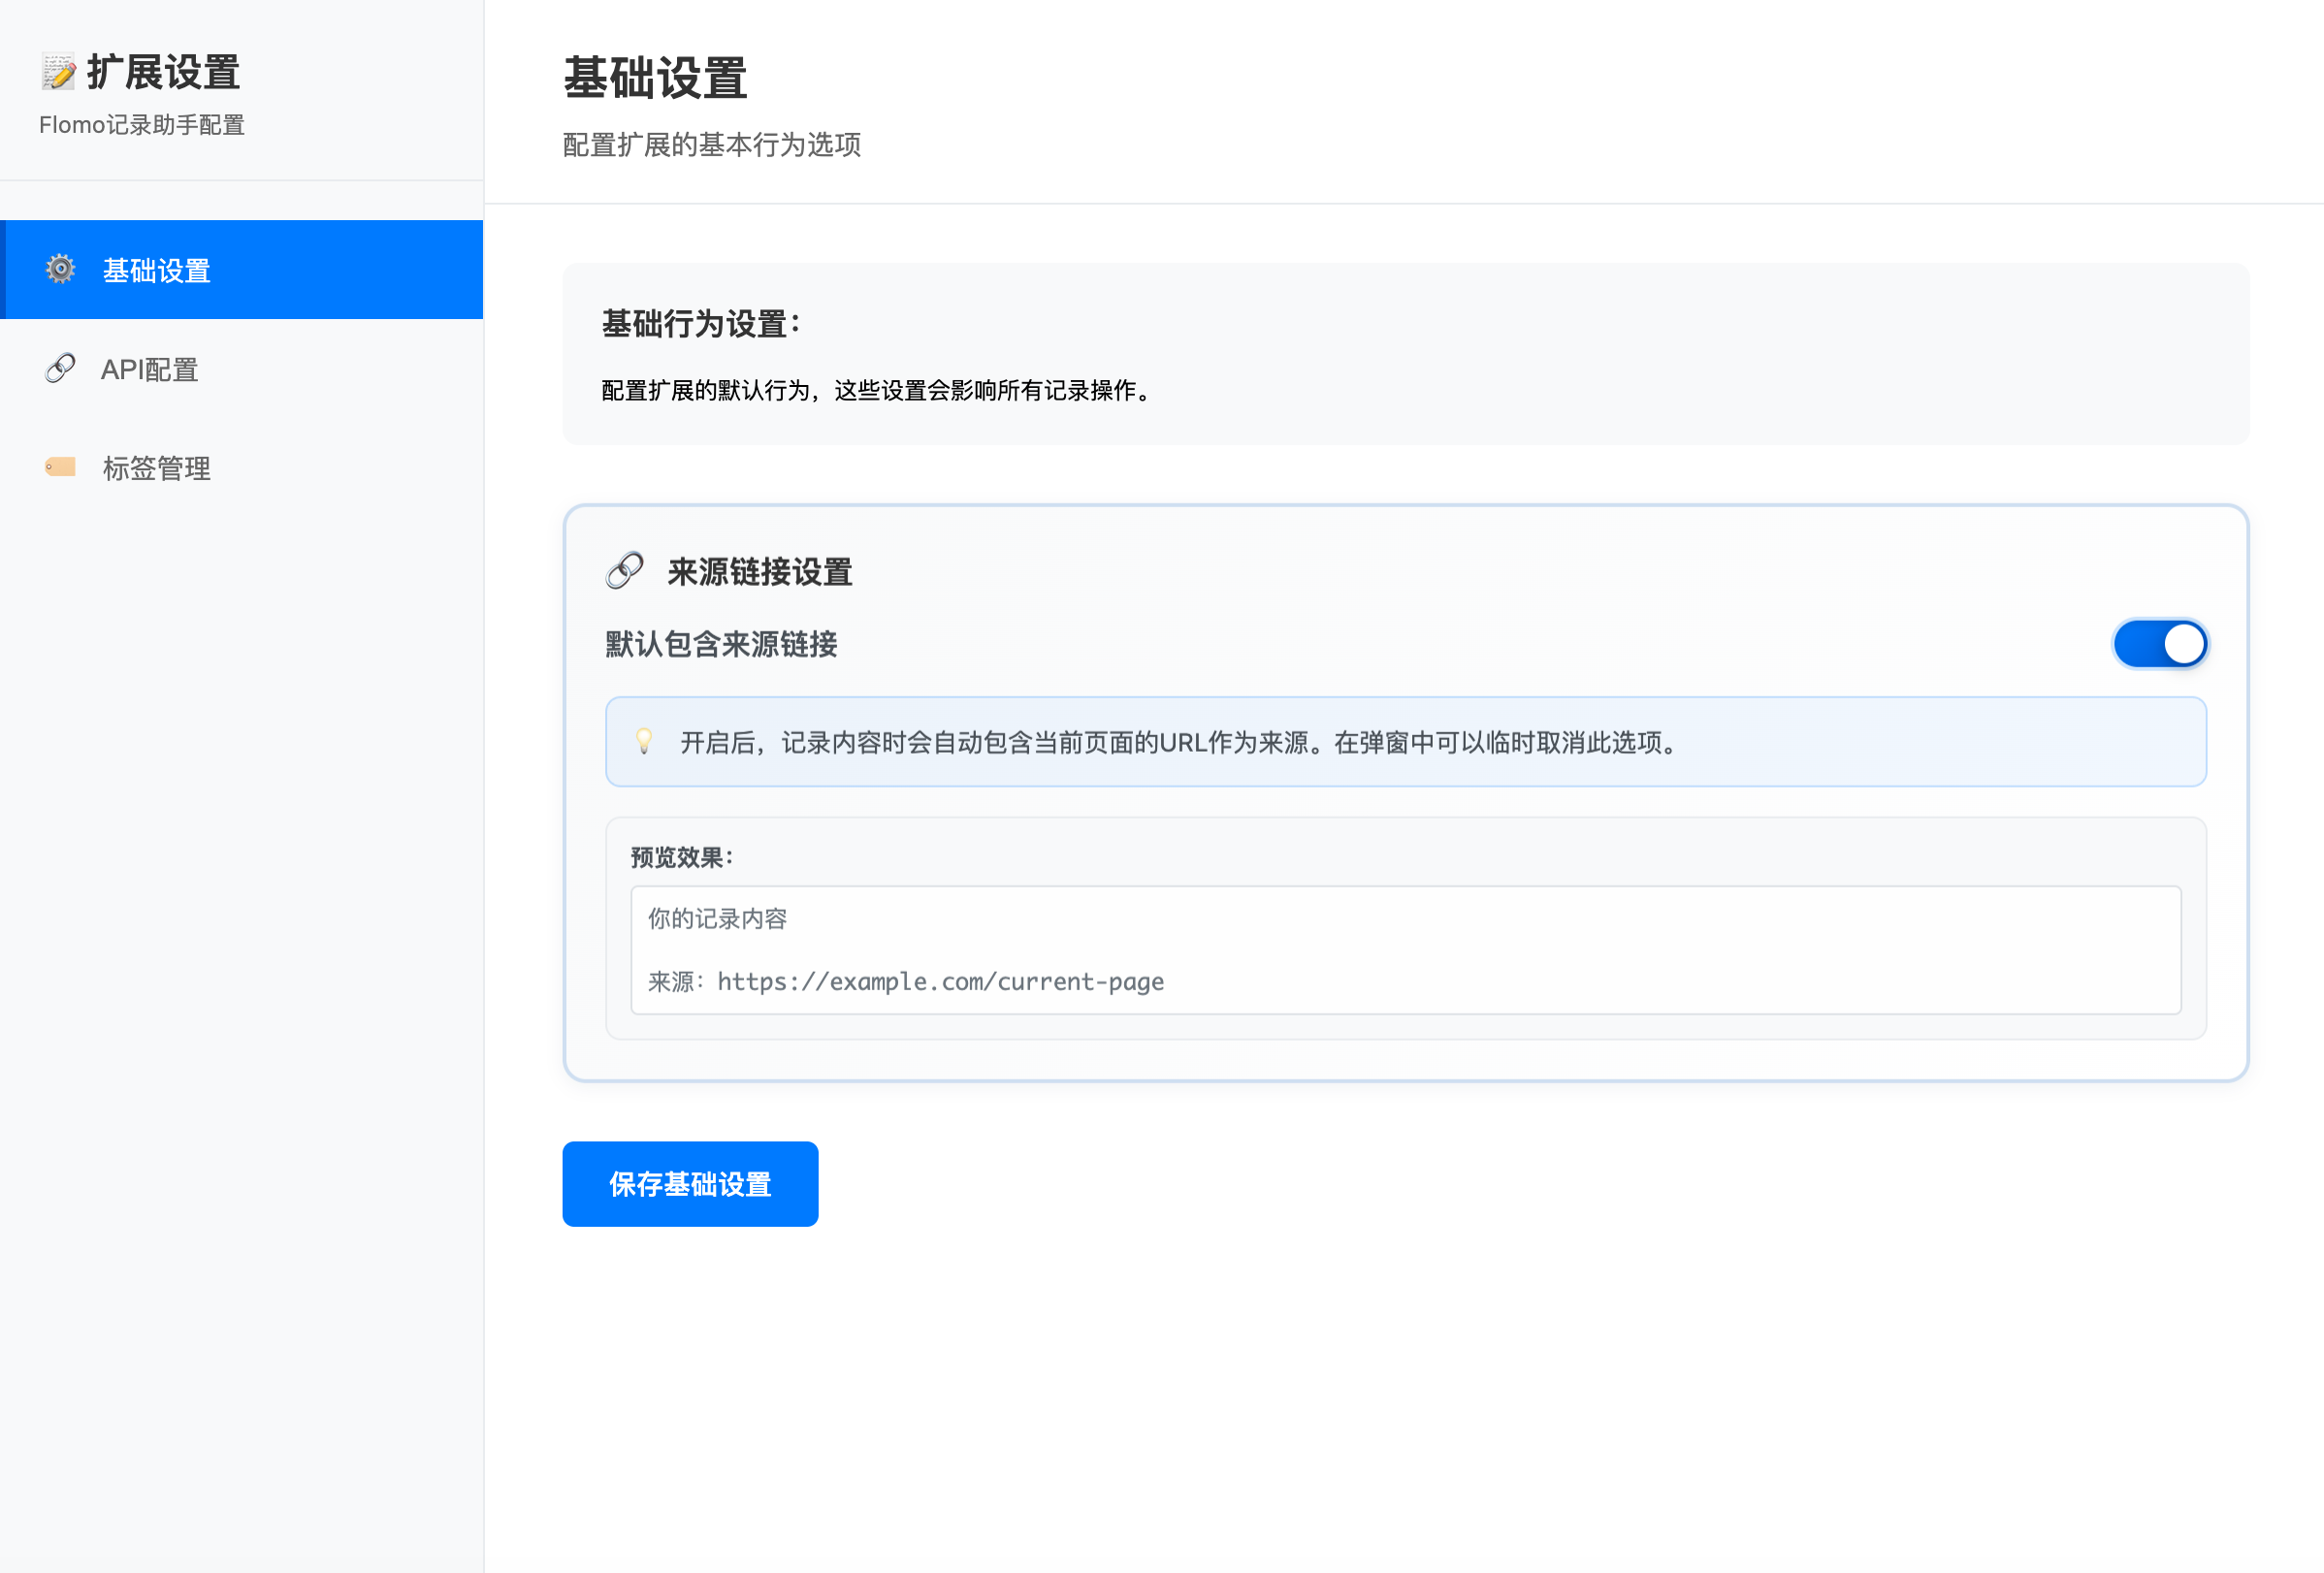Click the 扩展设置 sidebar title
2324x1573 pixels.
point(163,72)
